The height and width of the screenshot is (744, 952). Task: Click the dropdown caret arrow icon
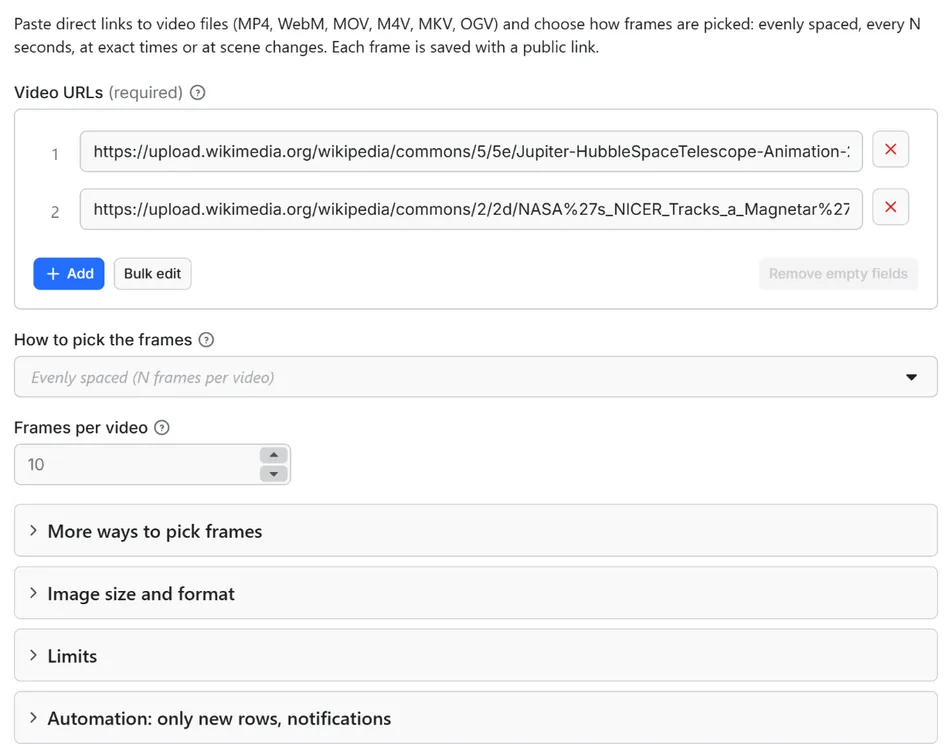coord(911,377)
